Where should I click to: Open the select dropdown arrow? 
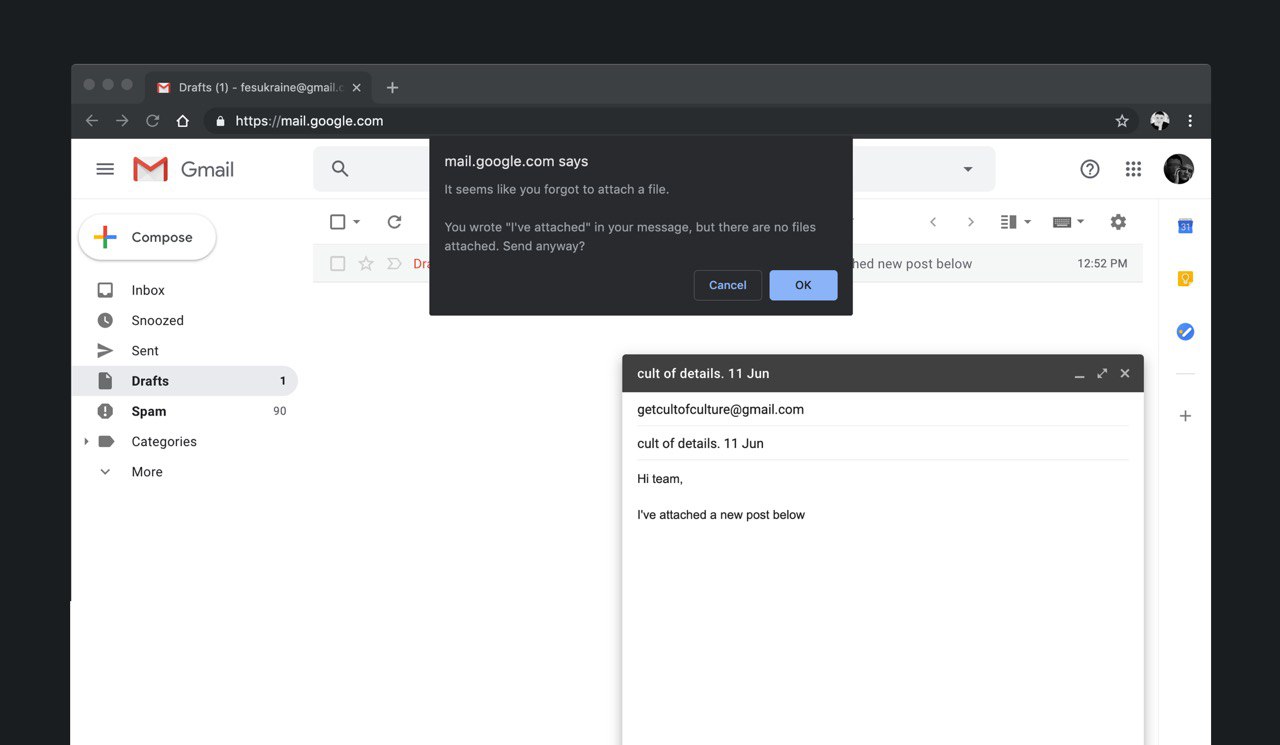pyautogui.click(x=356, y=222)
